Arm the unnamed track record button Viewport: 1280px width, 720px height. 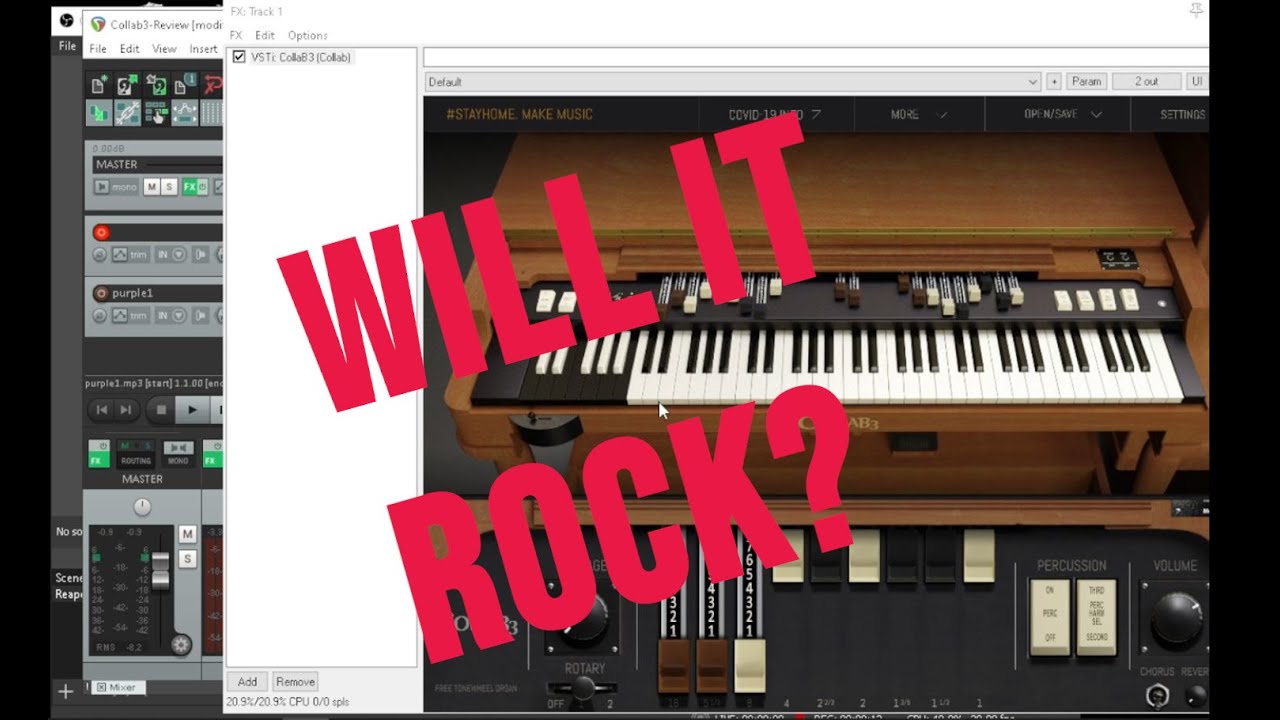pos(101,232)
